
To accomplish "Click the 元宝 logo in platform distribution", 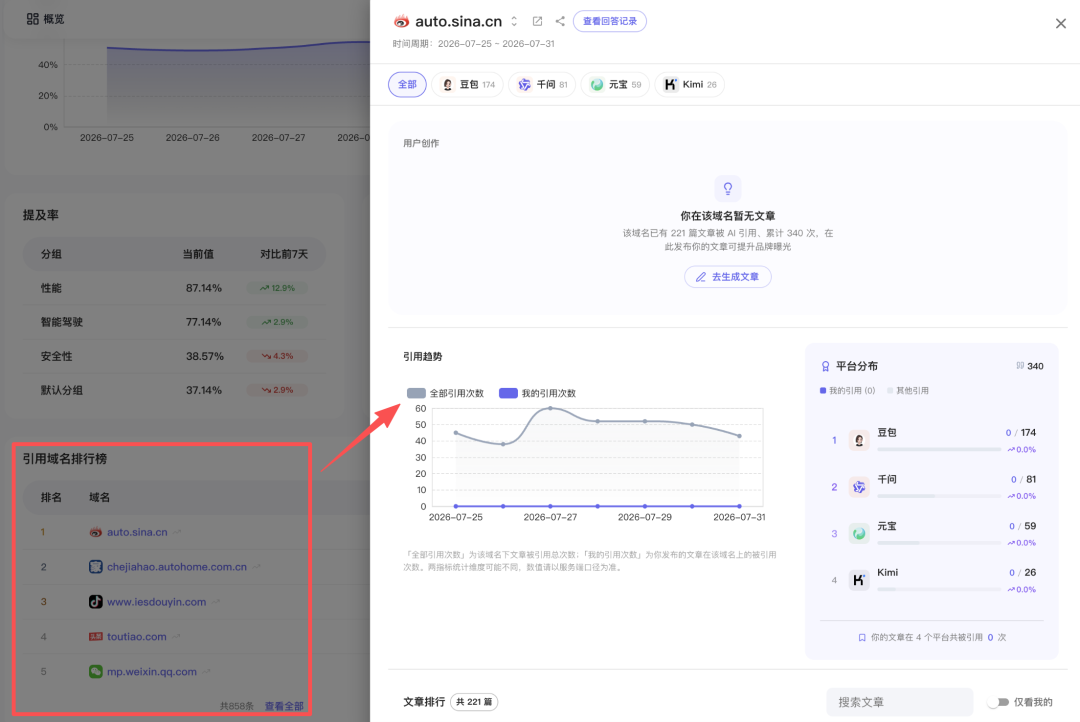I will [x=858, y=533].
